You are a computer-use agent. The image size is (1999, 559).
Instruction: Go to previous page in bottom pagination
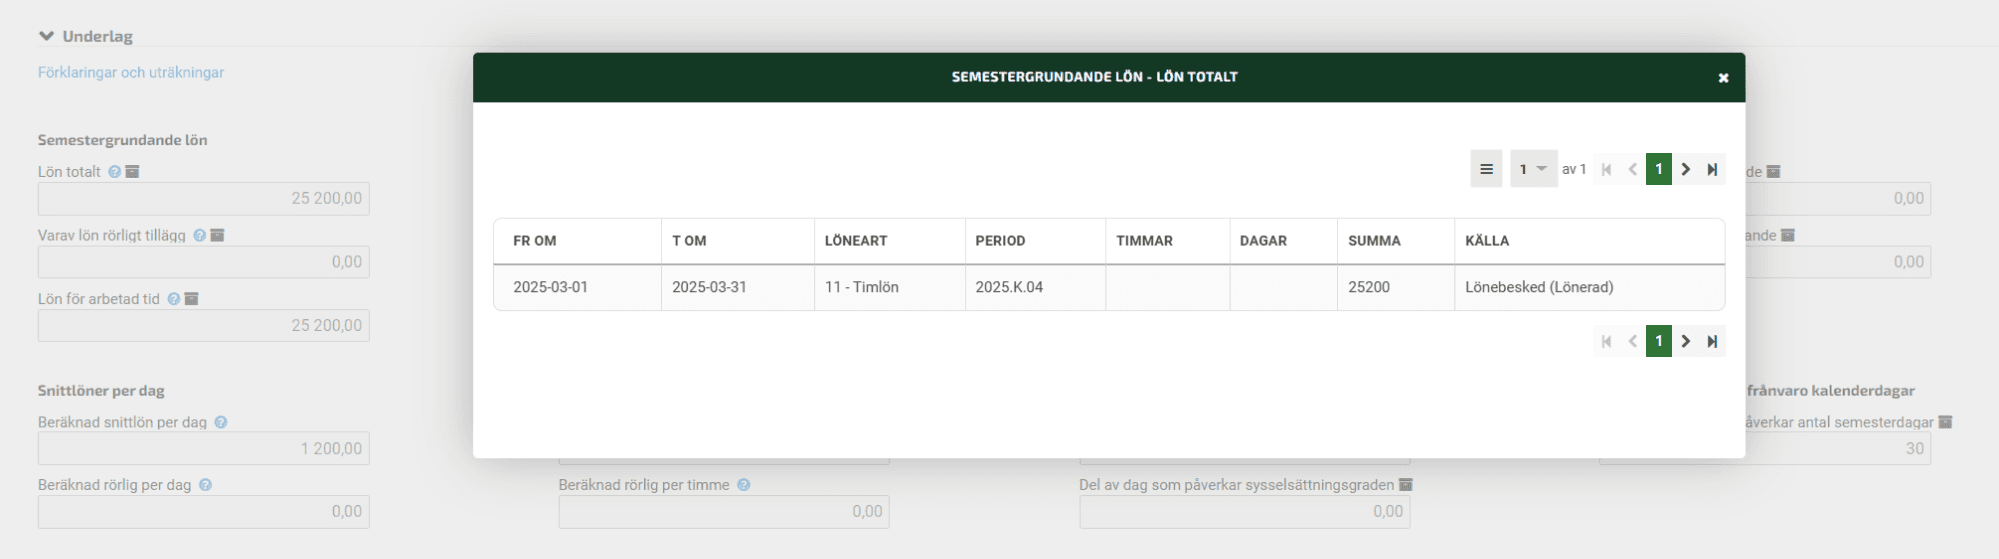pos(1632,341)
